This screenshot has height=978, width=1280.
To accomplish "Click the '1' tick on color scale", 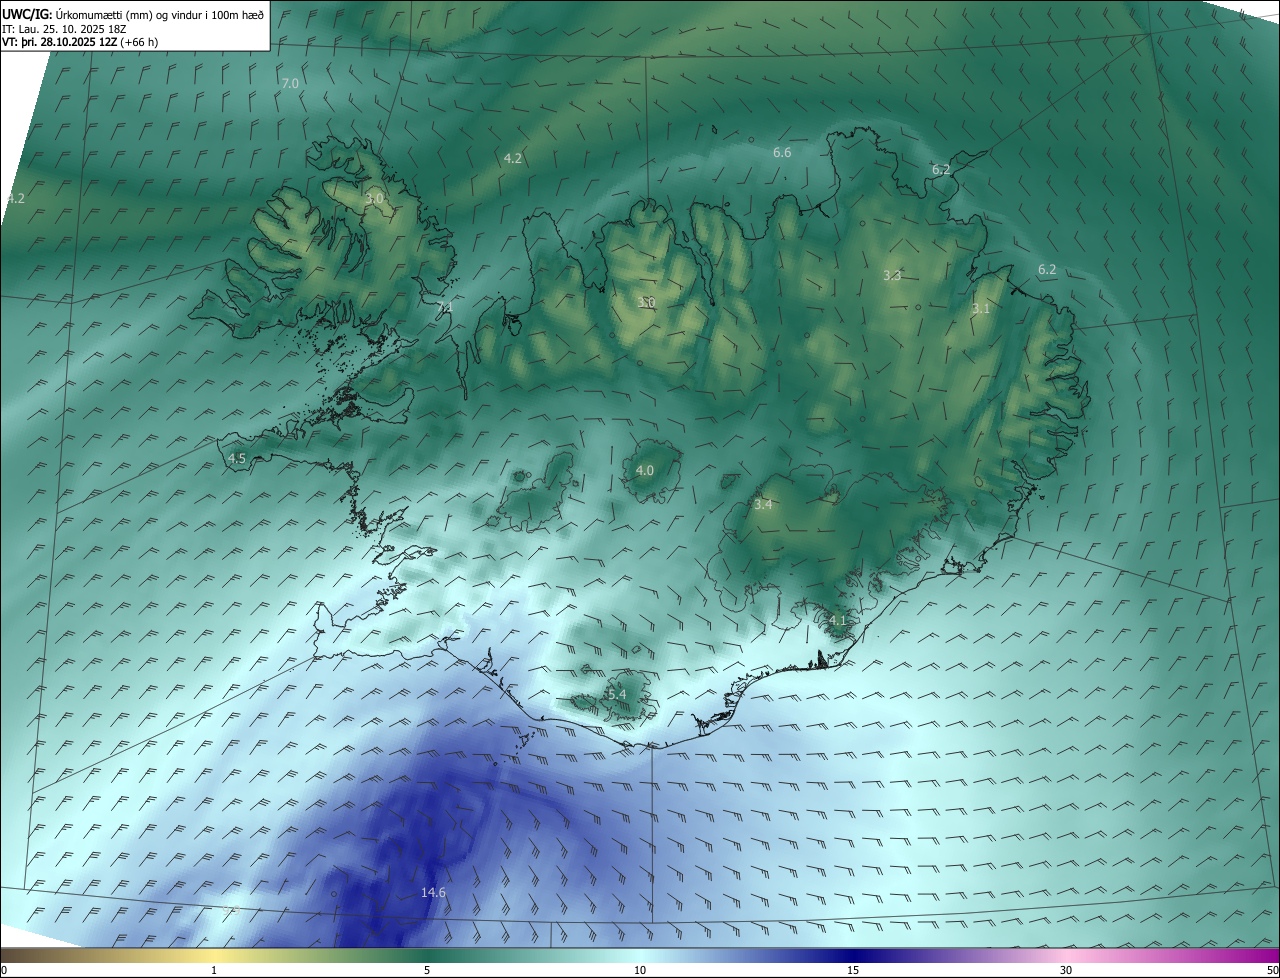I will pyautogui.click(x=214, y=970).
